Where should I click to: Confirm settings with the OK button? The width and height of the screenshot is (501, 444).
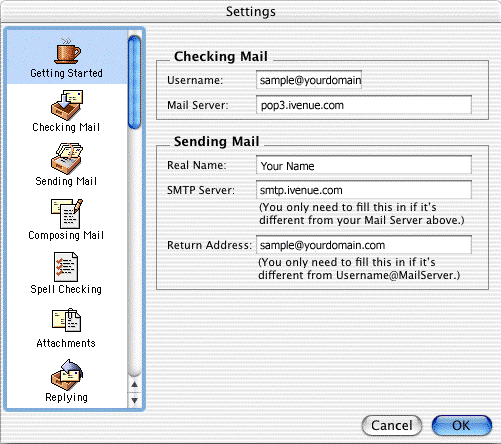462,425
